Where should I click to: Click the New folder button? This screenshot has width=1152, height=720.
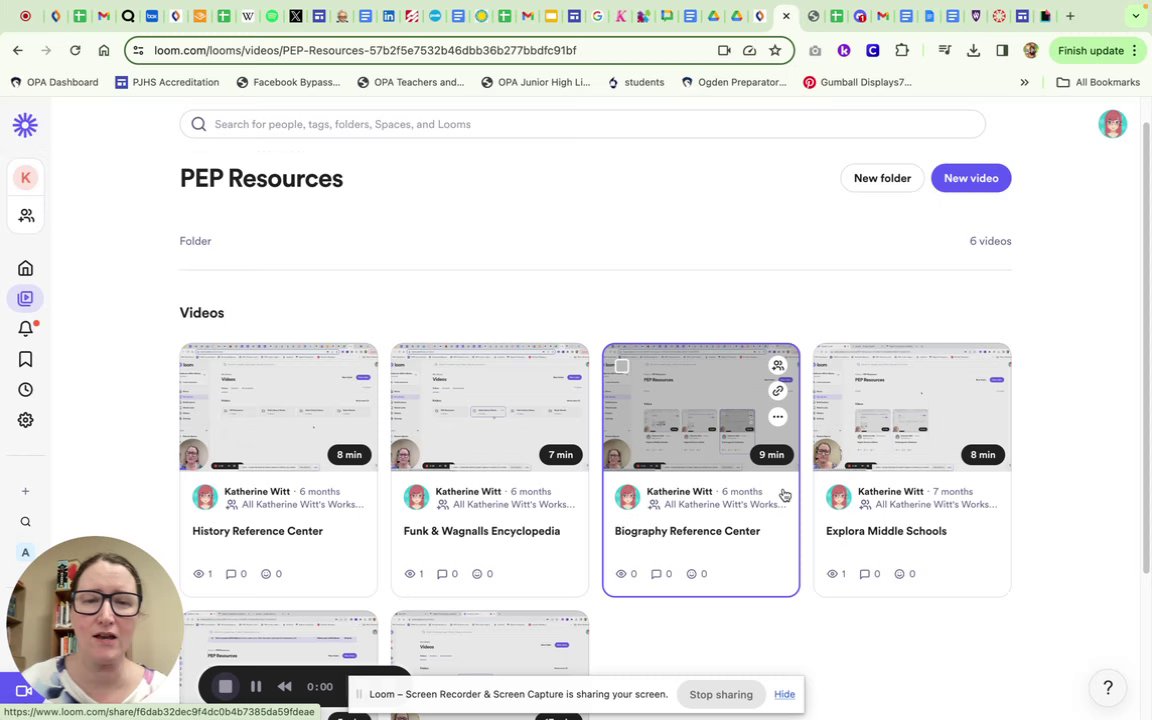coord(882,178)
